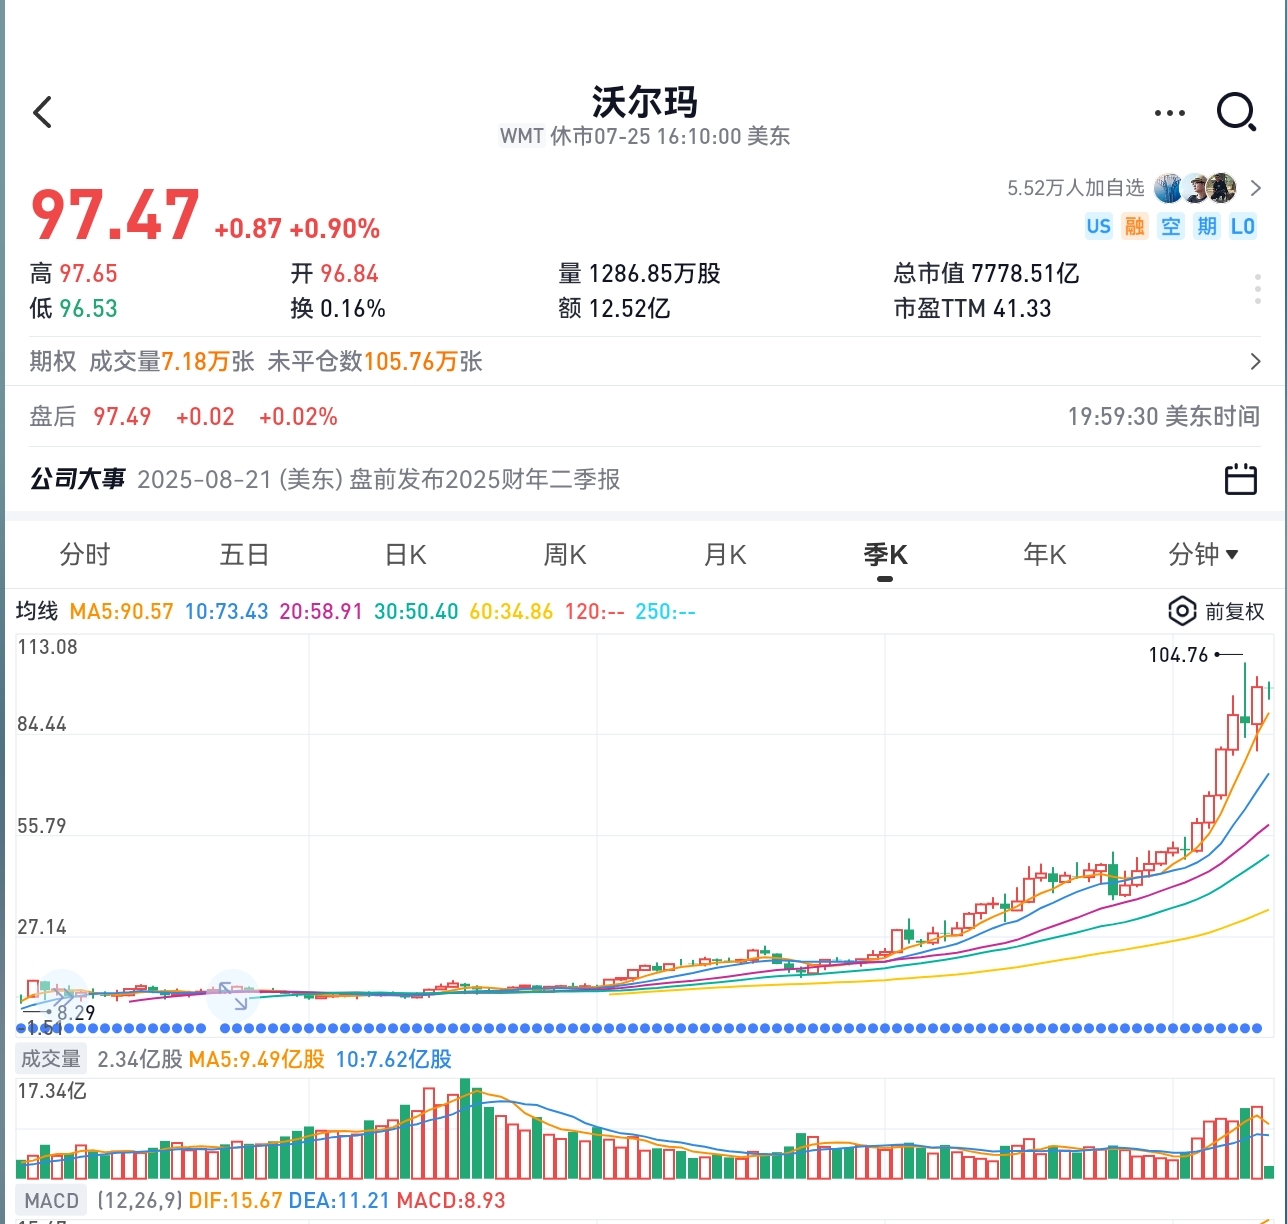This screenshot has width=1287, height=1224.
Task: Tap the DIF:15.67 MACD value
Action: [x=235, y=1200]
